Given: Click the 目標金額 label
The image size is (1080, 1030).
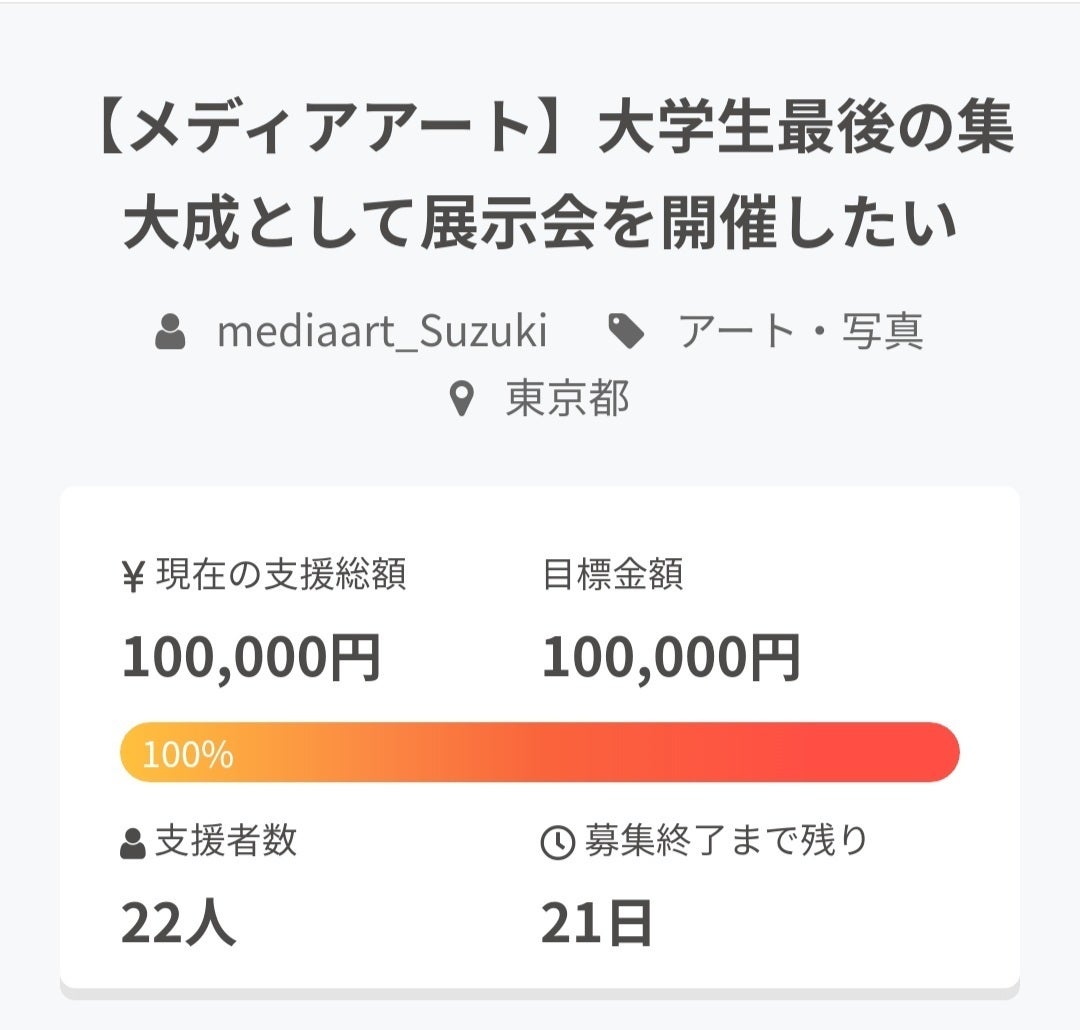Looking at the screenshot, I should 612,576.
